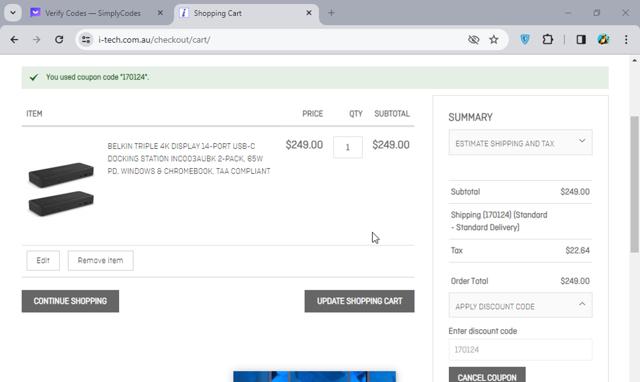Click the Belkin docking station thumbnail

point(61,189)
